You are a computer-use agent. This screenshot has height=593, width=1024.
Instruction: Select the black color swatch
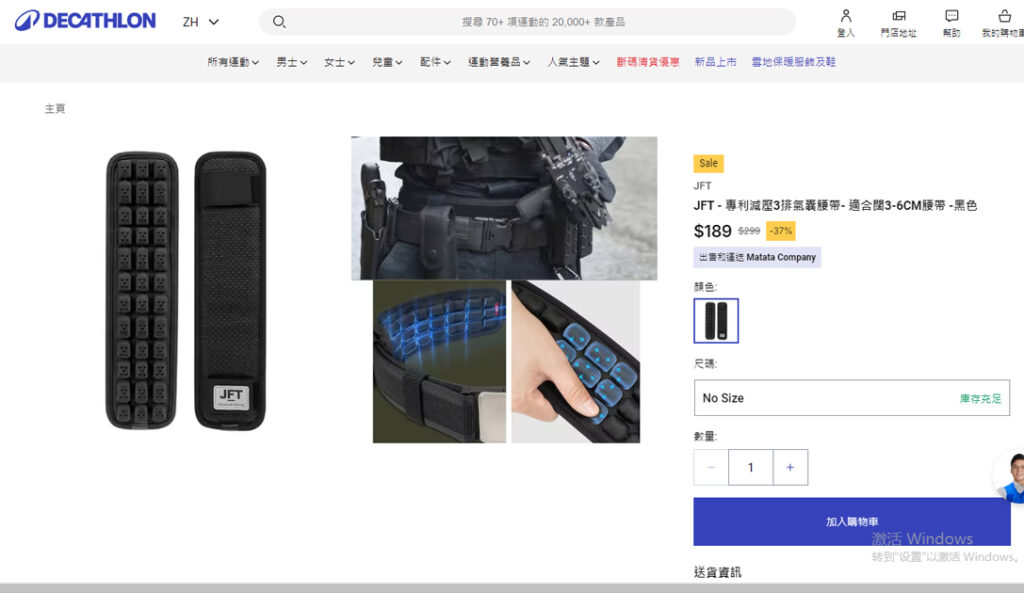point(716,321)
